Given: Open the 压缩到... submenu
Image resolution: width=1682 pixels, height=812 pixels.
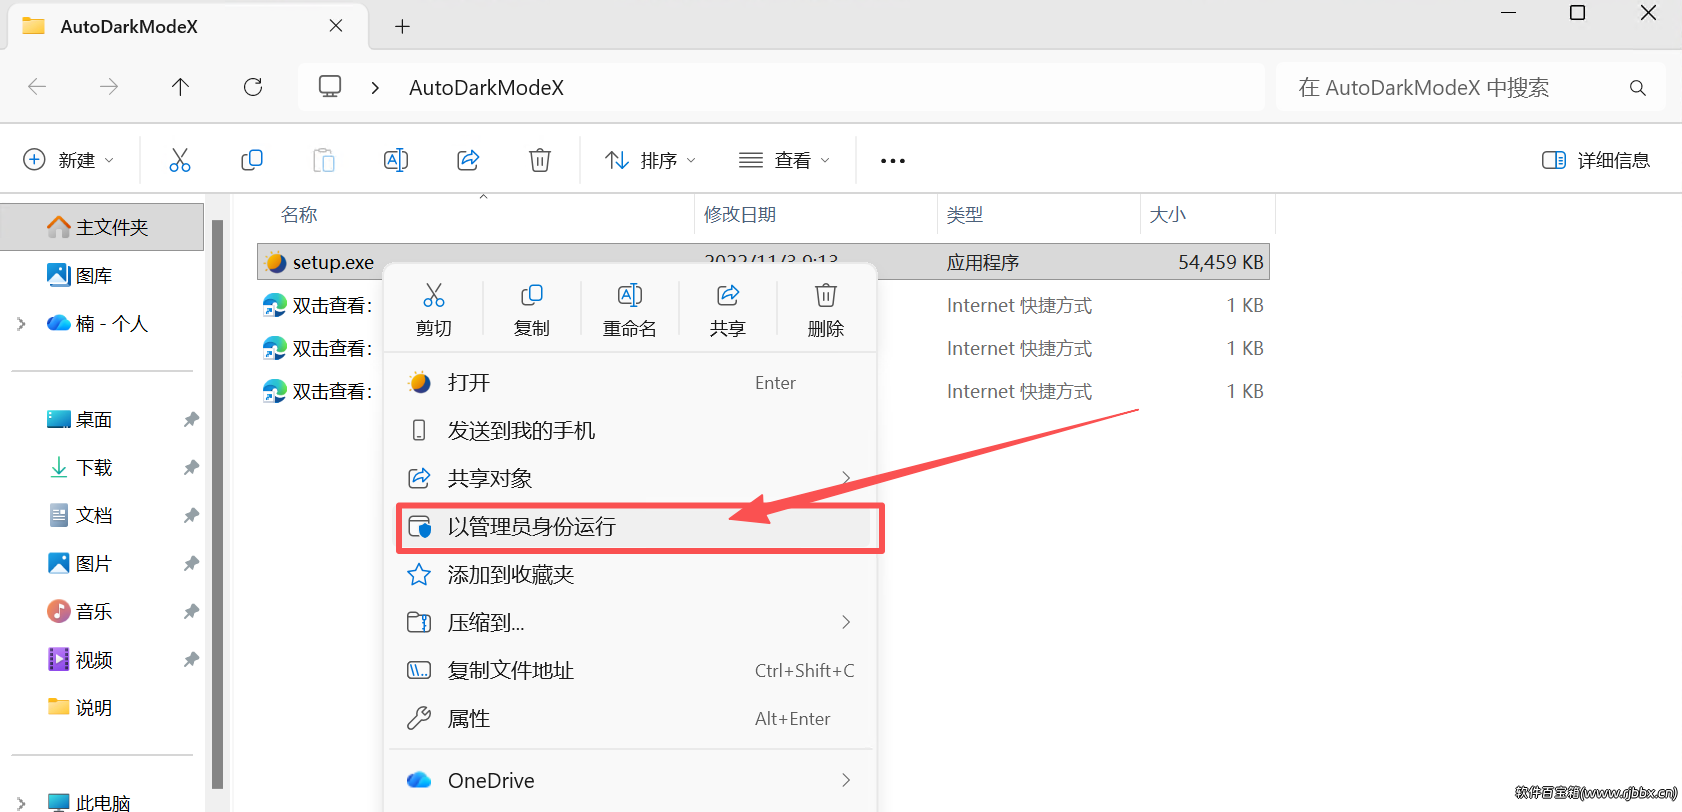Looking at the screenshot, I should click(630, 623).
